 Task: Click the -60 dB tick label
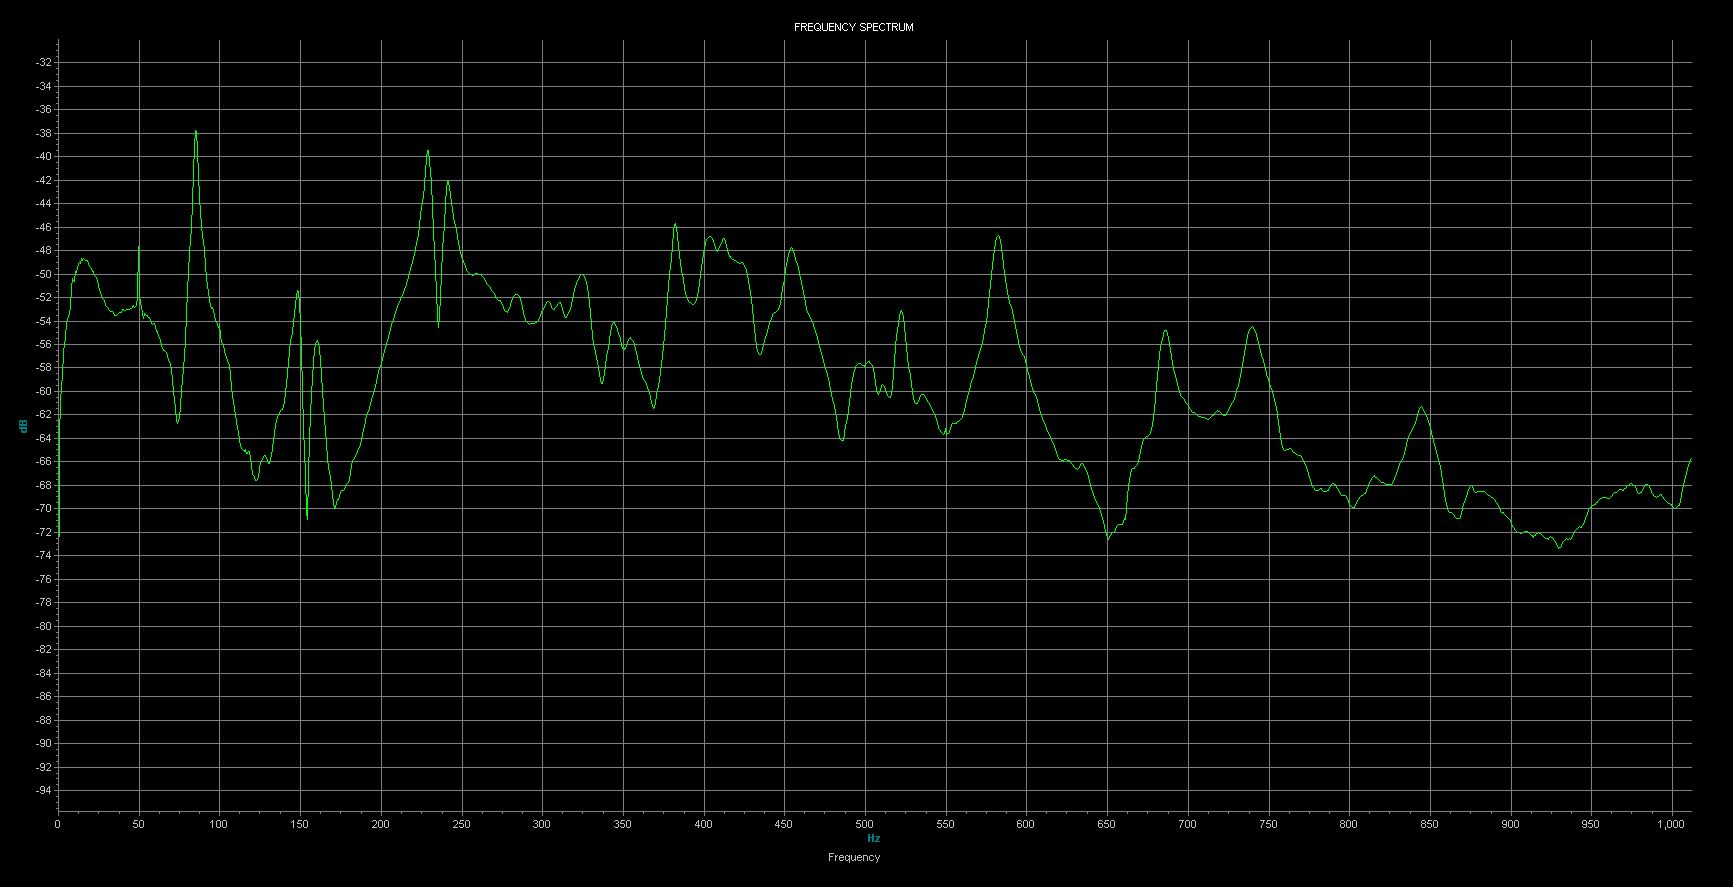pos(43,391)
